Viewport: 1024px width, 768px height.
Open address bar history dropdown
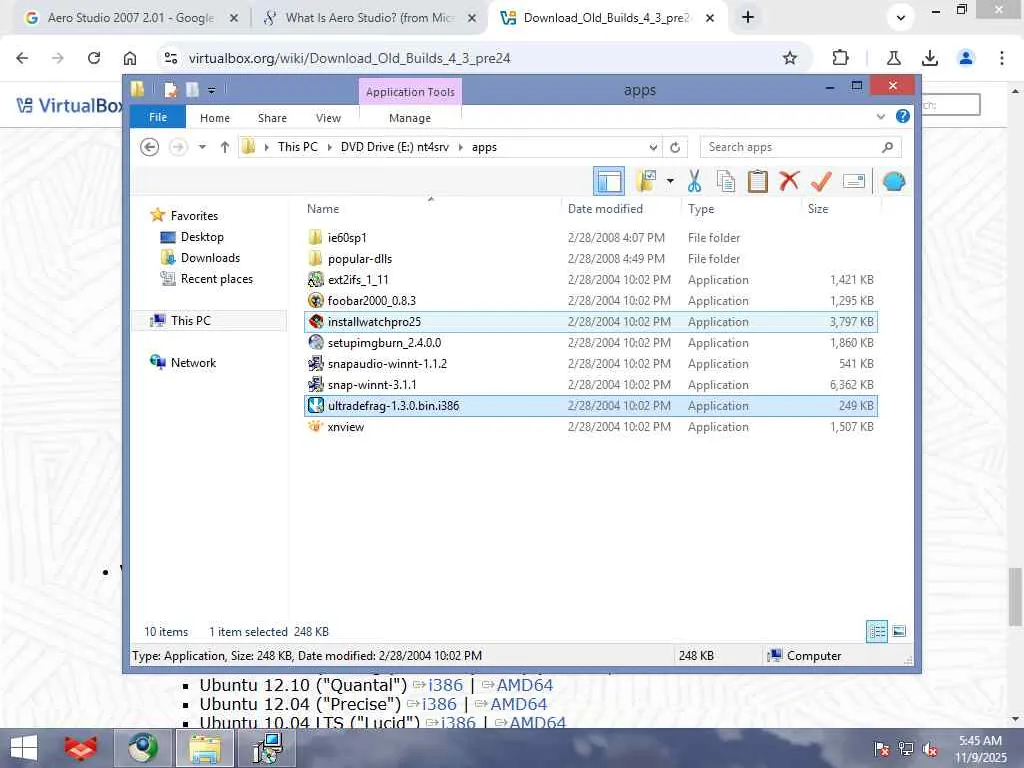[x=653, y=147]
